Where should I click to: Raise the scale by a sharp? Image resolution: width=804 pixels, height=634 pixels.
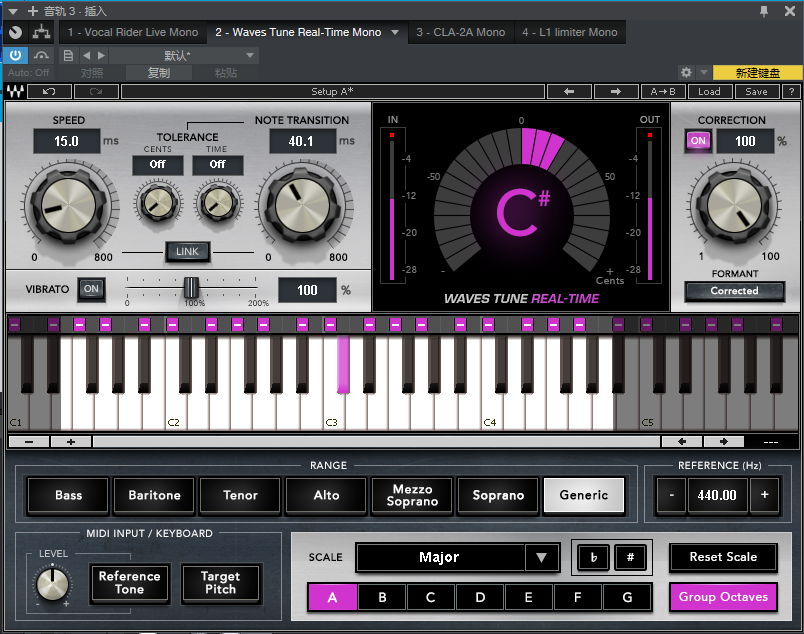[630, 558]
